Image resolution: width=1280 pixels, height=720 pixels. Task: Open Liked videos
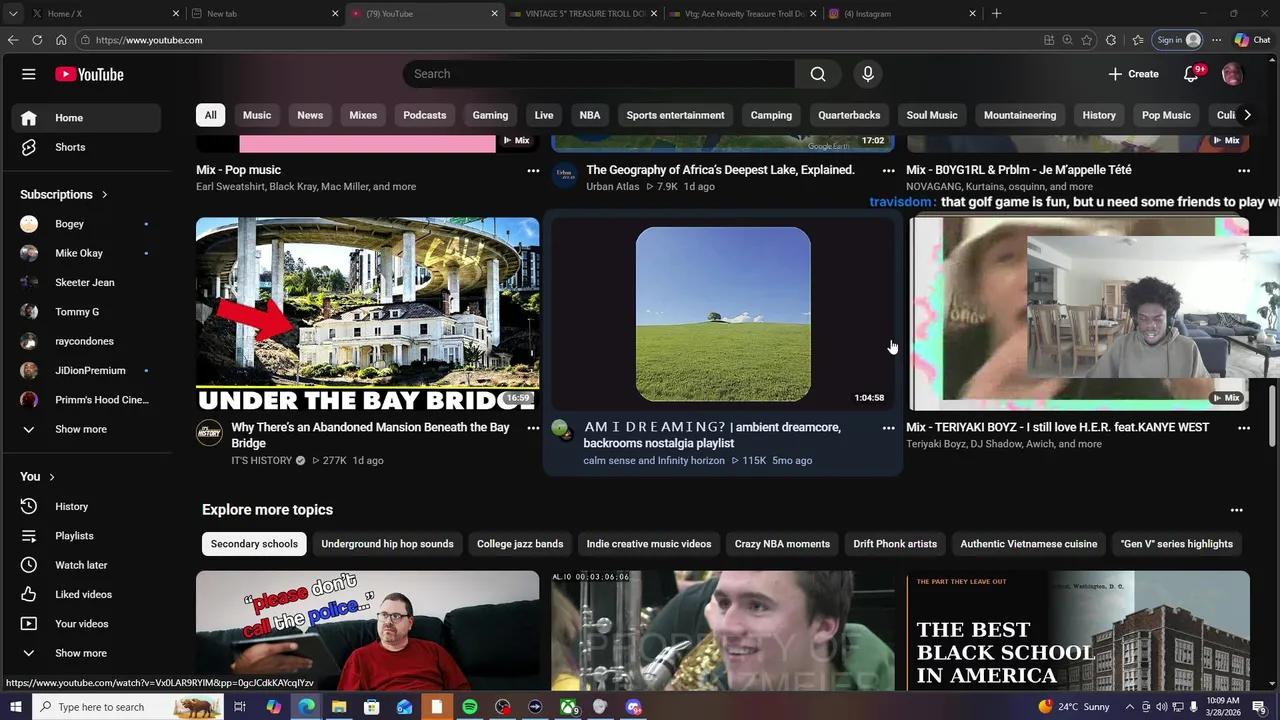click(x=86, y=594)
